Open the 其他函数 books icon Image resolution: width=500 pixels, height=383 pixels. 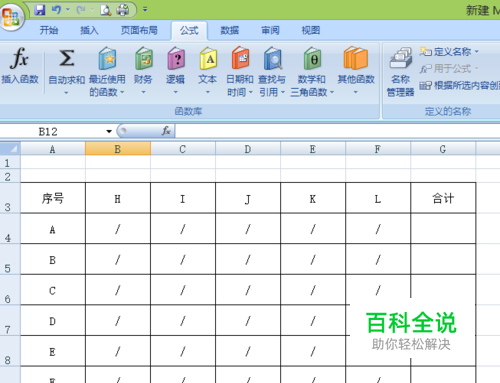click(x=356, y=58)
